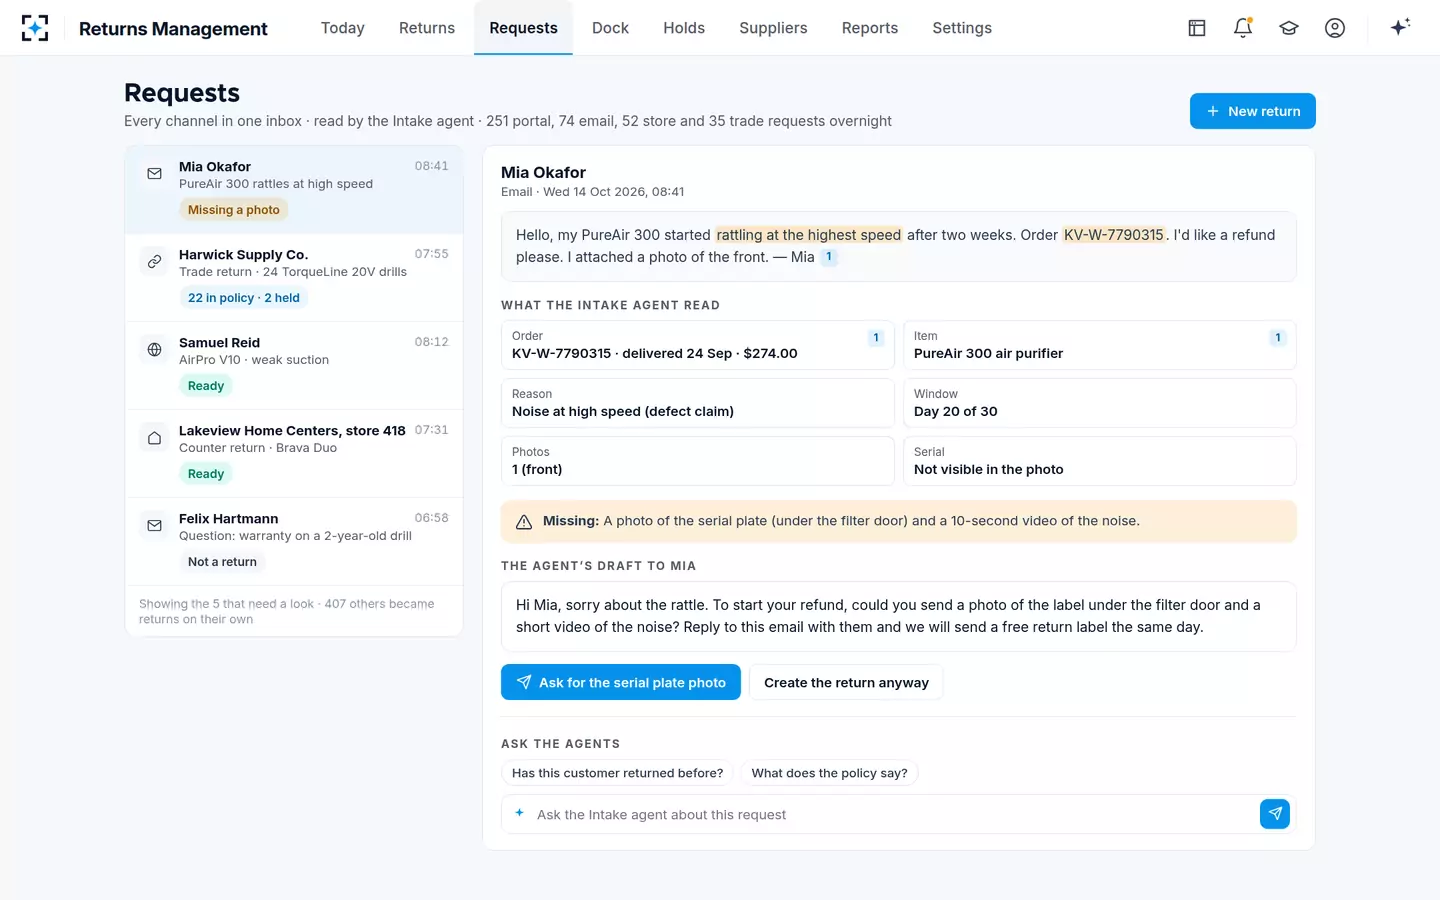
Task: Open Felix Hartmann's warranty question
Action: click(294, 541)
